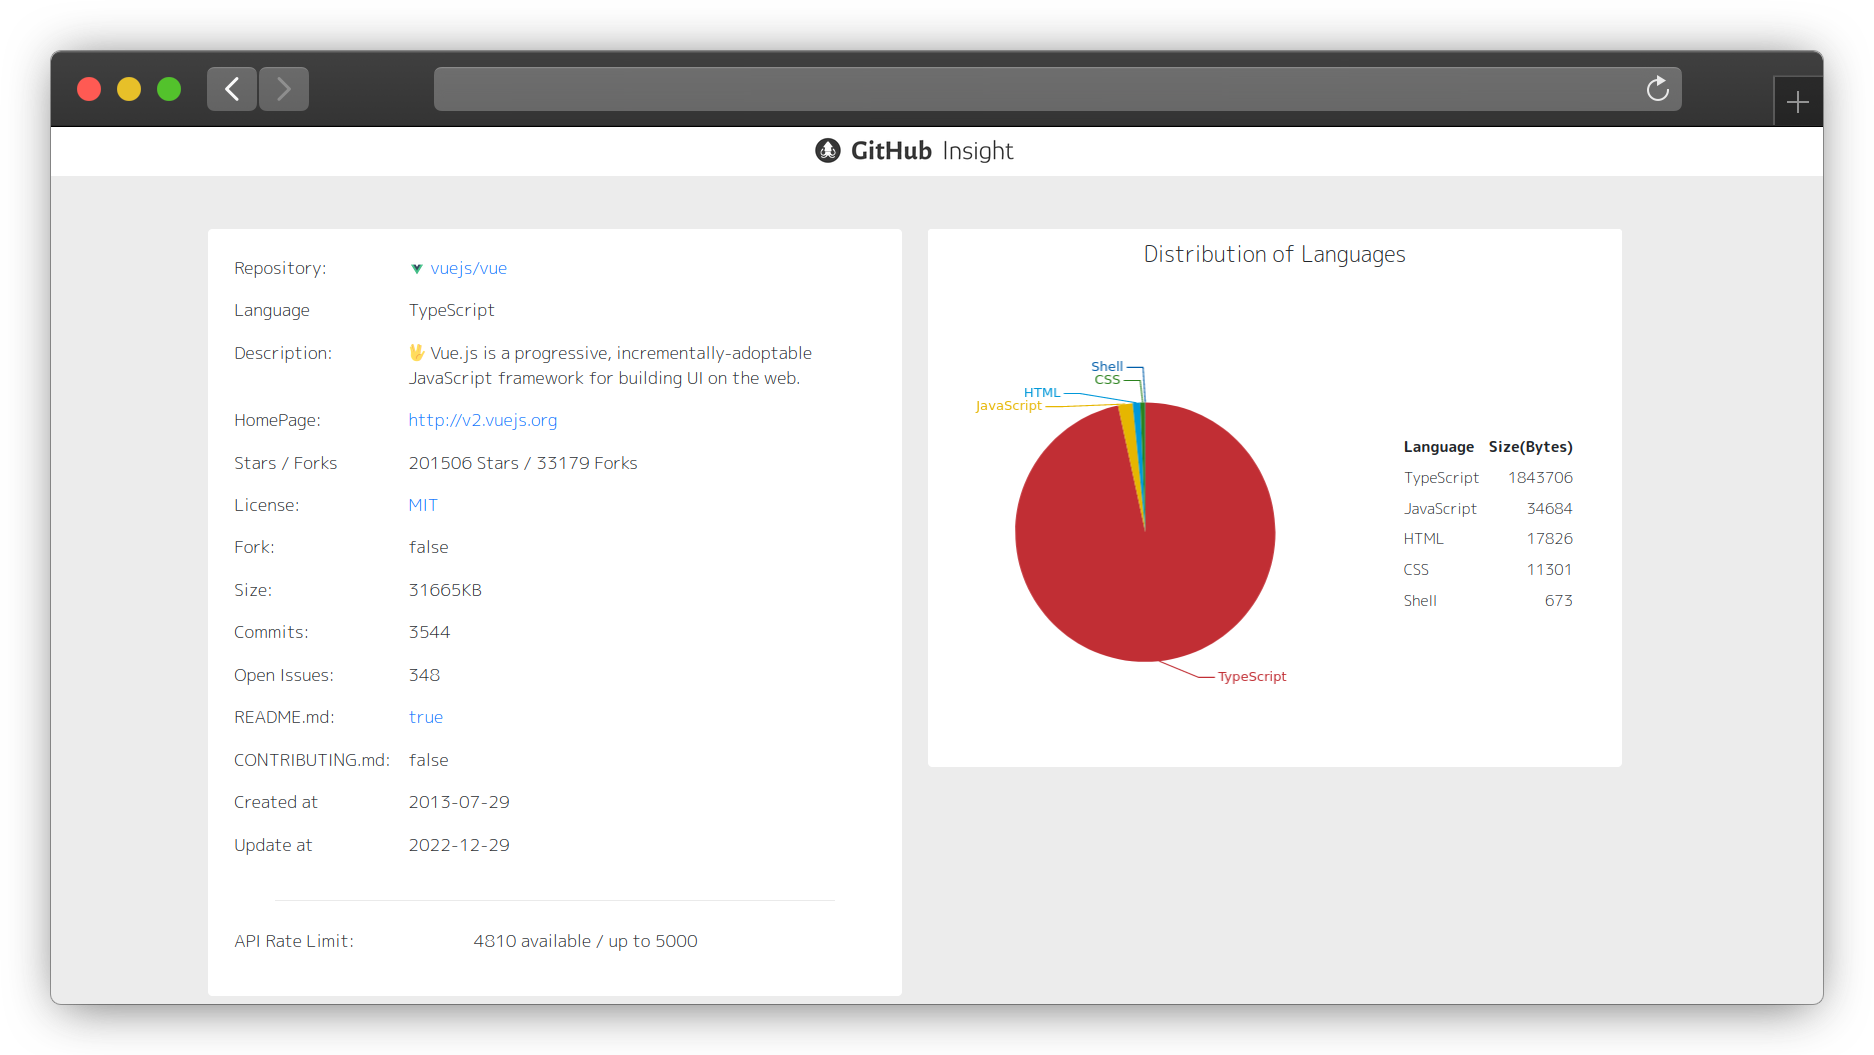This screenshot has width=1874, height=1055.
Task: Click the TypeScript value in the Language row
Action: point(451,310)
